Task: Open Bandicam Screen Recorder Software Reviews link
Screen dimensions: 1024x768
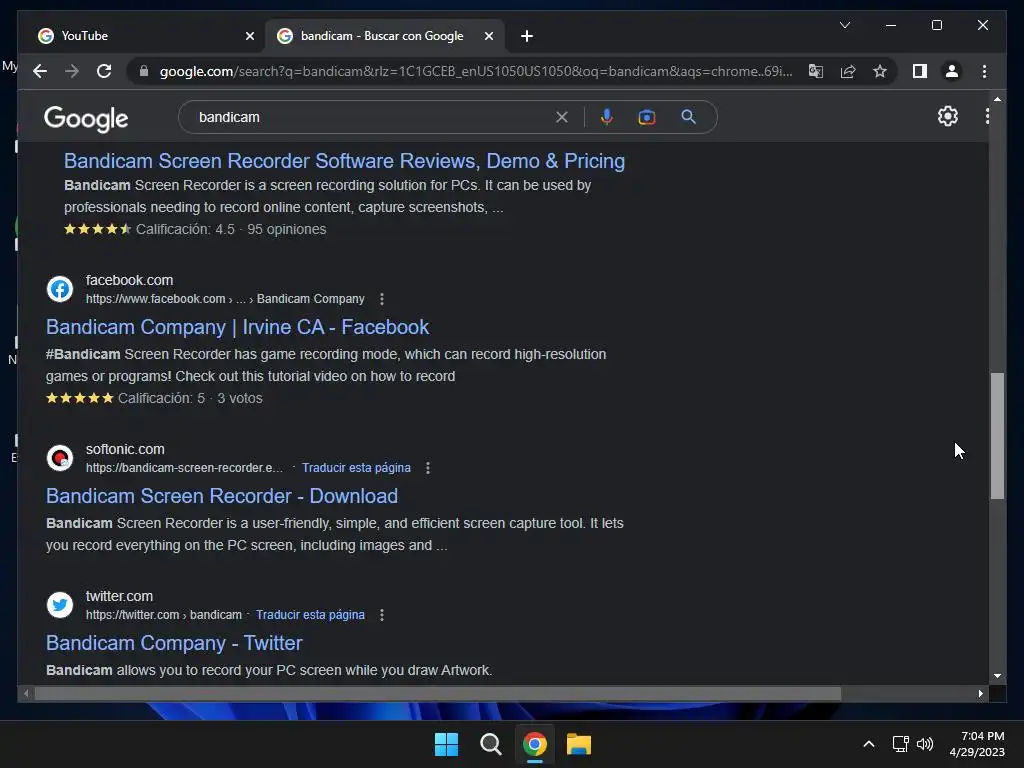Action: (344, 161)
